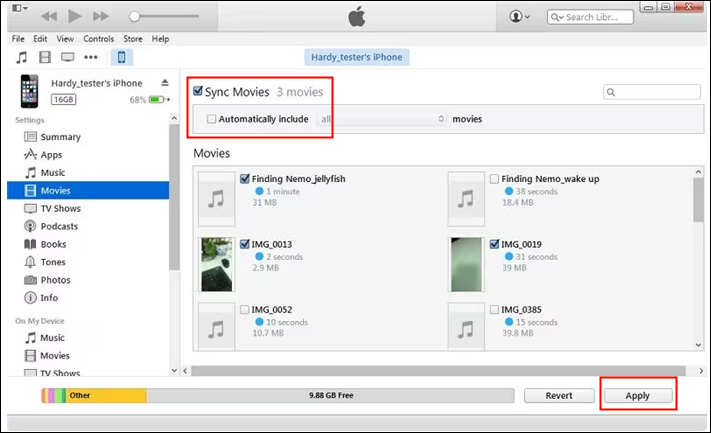The height and width of the screenshot is (433, 711).
Task: Switch to the Music library icon
Action: pyautogui.click(x=21, y=57)
